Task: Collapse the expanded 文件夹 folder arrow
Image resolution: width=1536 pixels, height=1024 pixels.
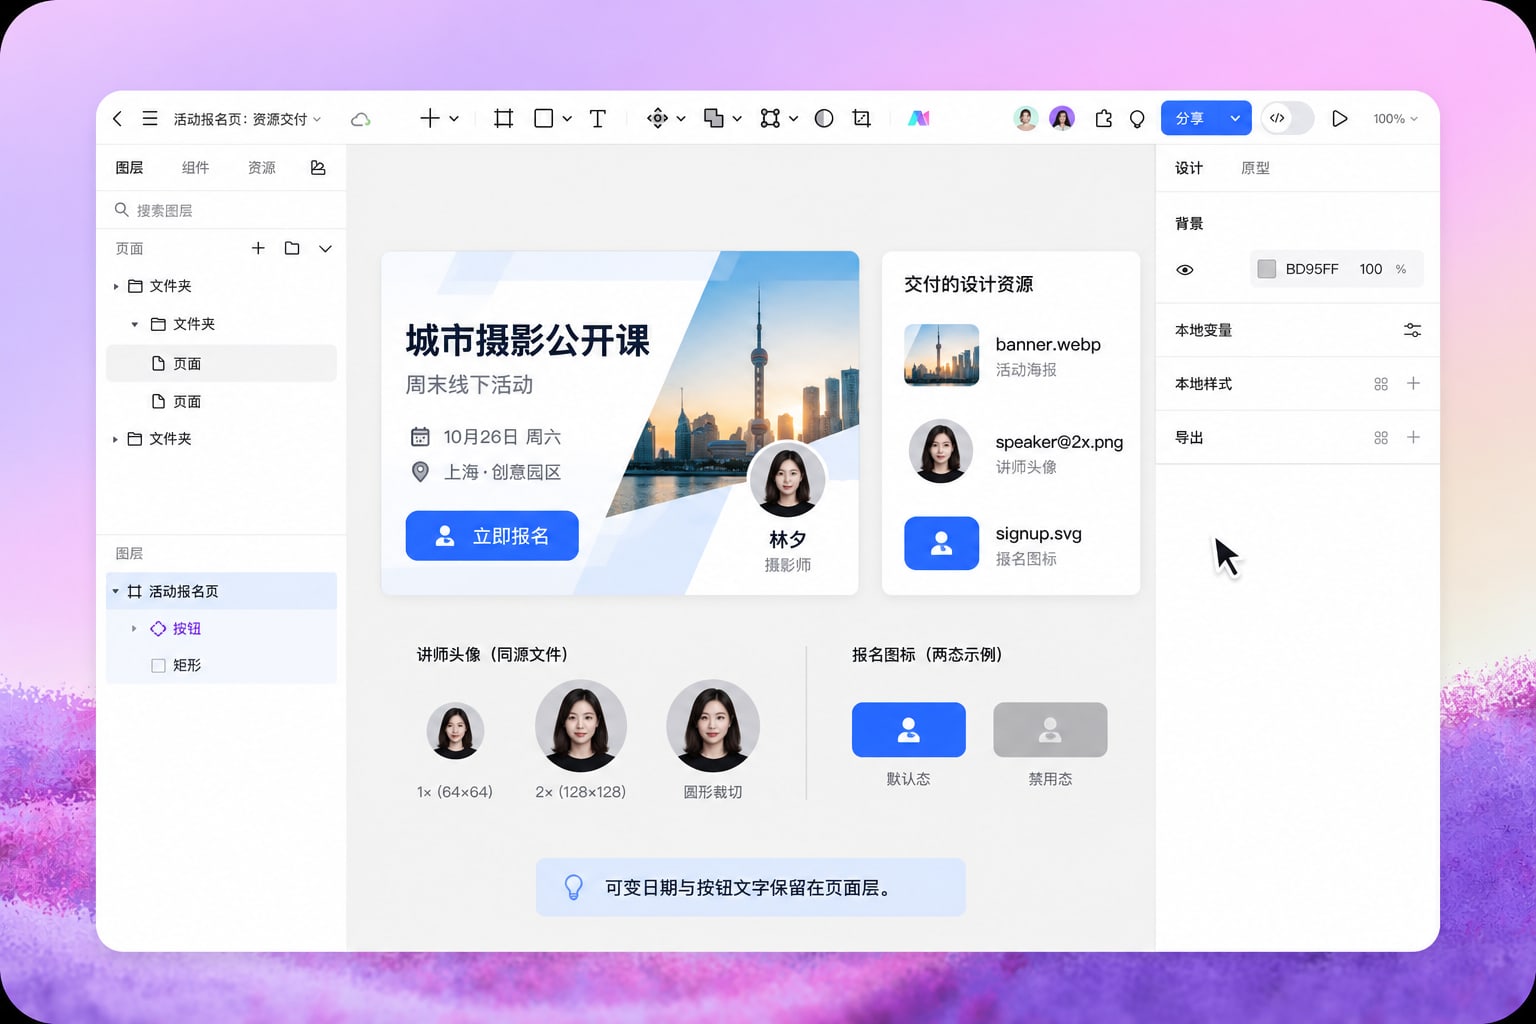Action: click(x=134, y=324)
